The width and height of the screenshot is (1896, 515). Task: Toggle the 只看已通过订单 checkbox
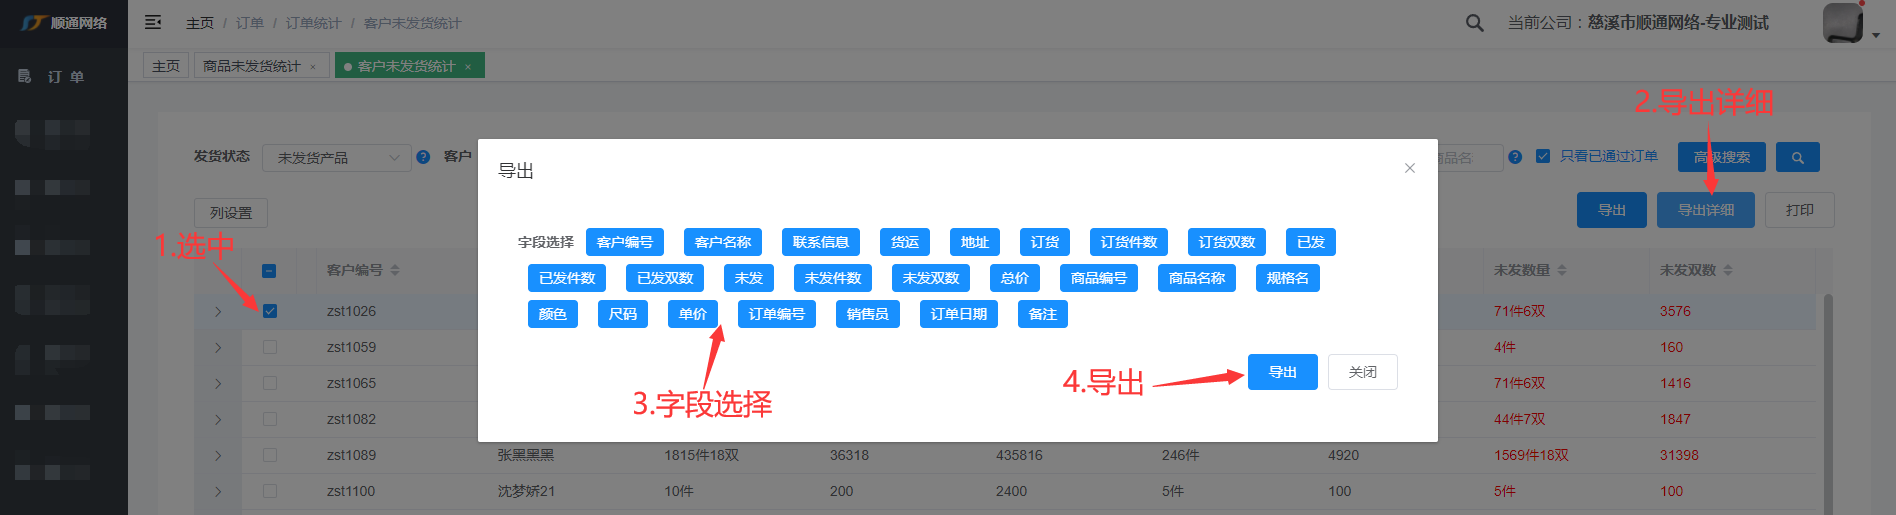point(1543,157)
